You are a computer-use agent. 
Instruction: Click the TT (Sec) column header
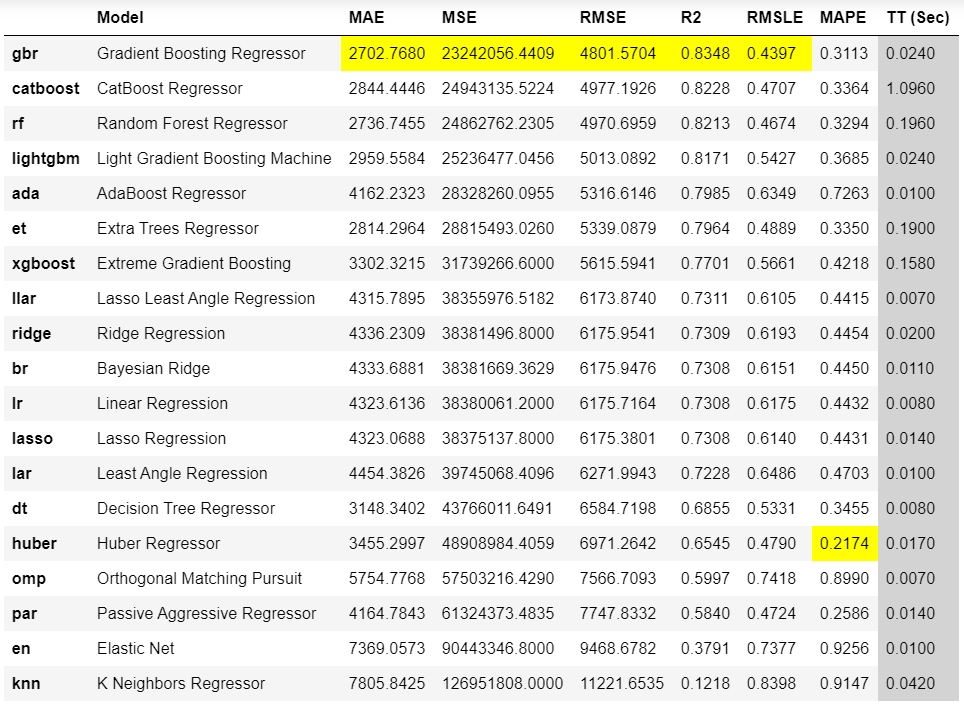917,18
